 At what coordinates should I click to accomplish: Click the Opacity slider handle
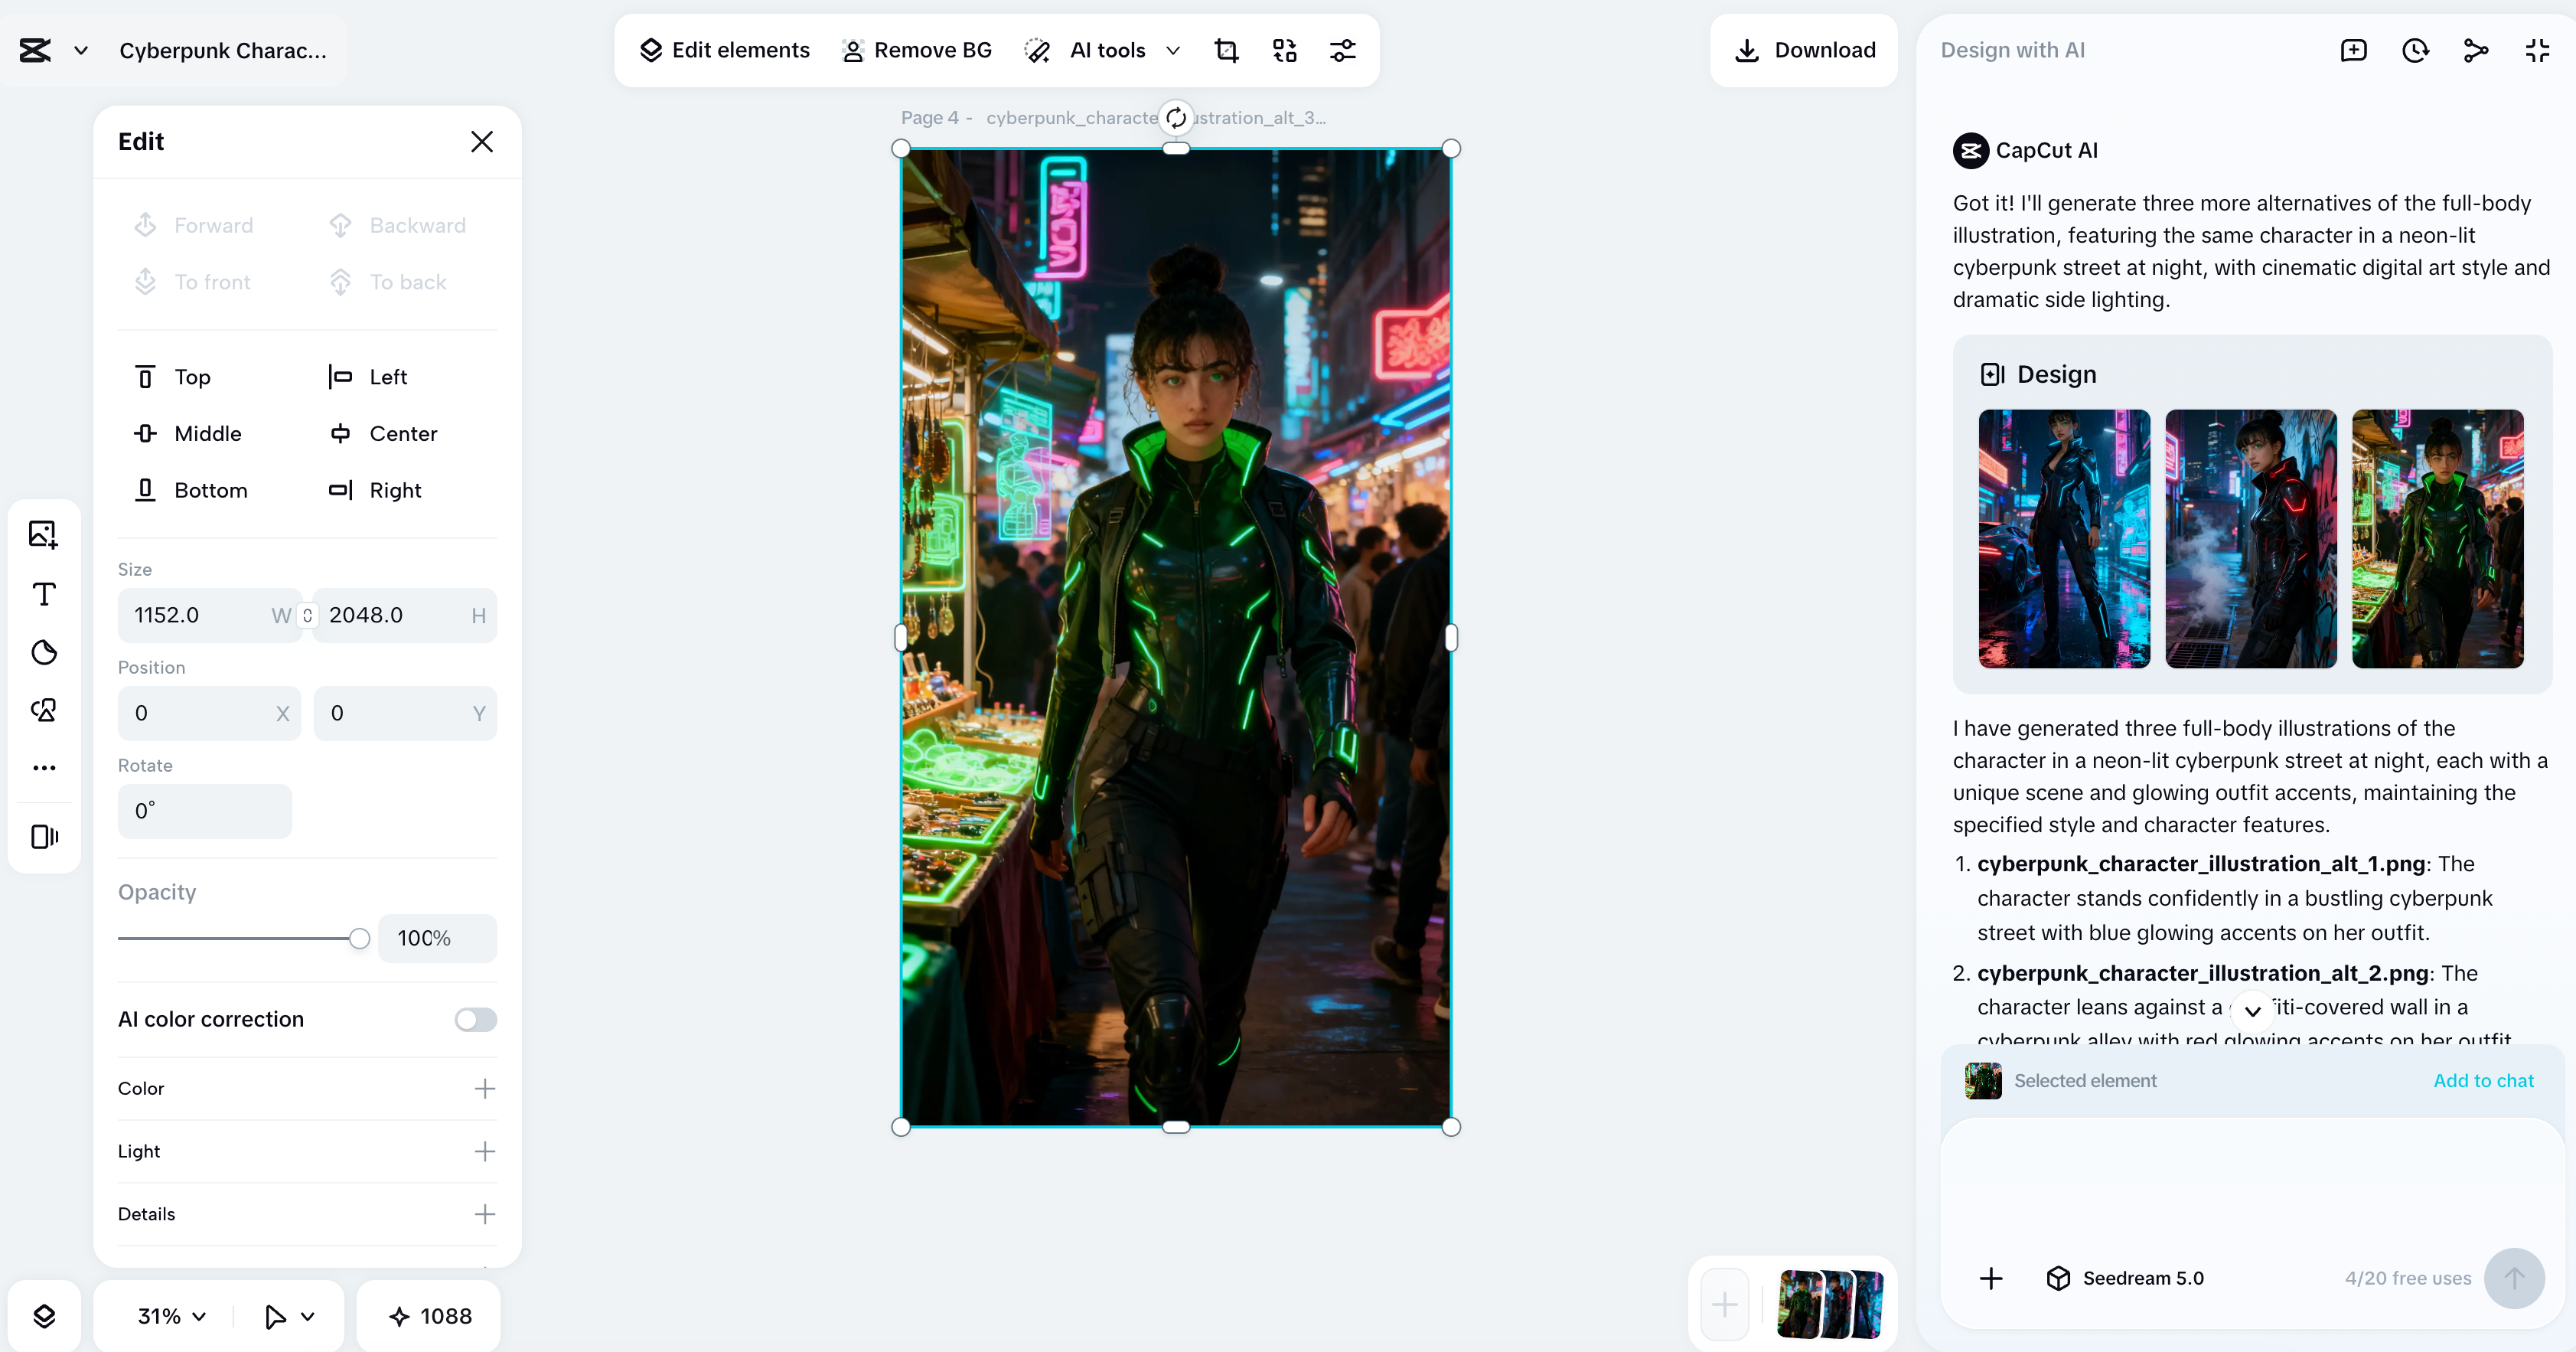[x=359, y=938]
